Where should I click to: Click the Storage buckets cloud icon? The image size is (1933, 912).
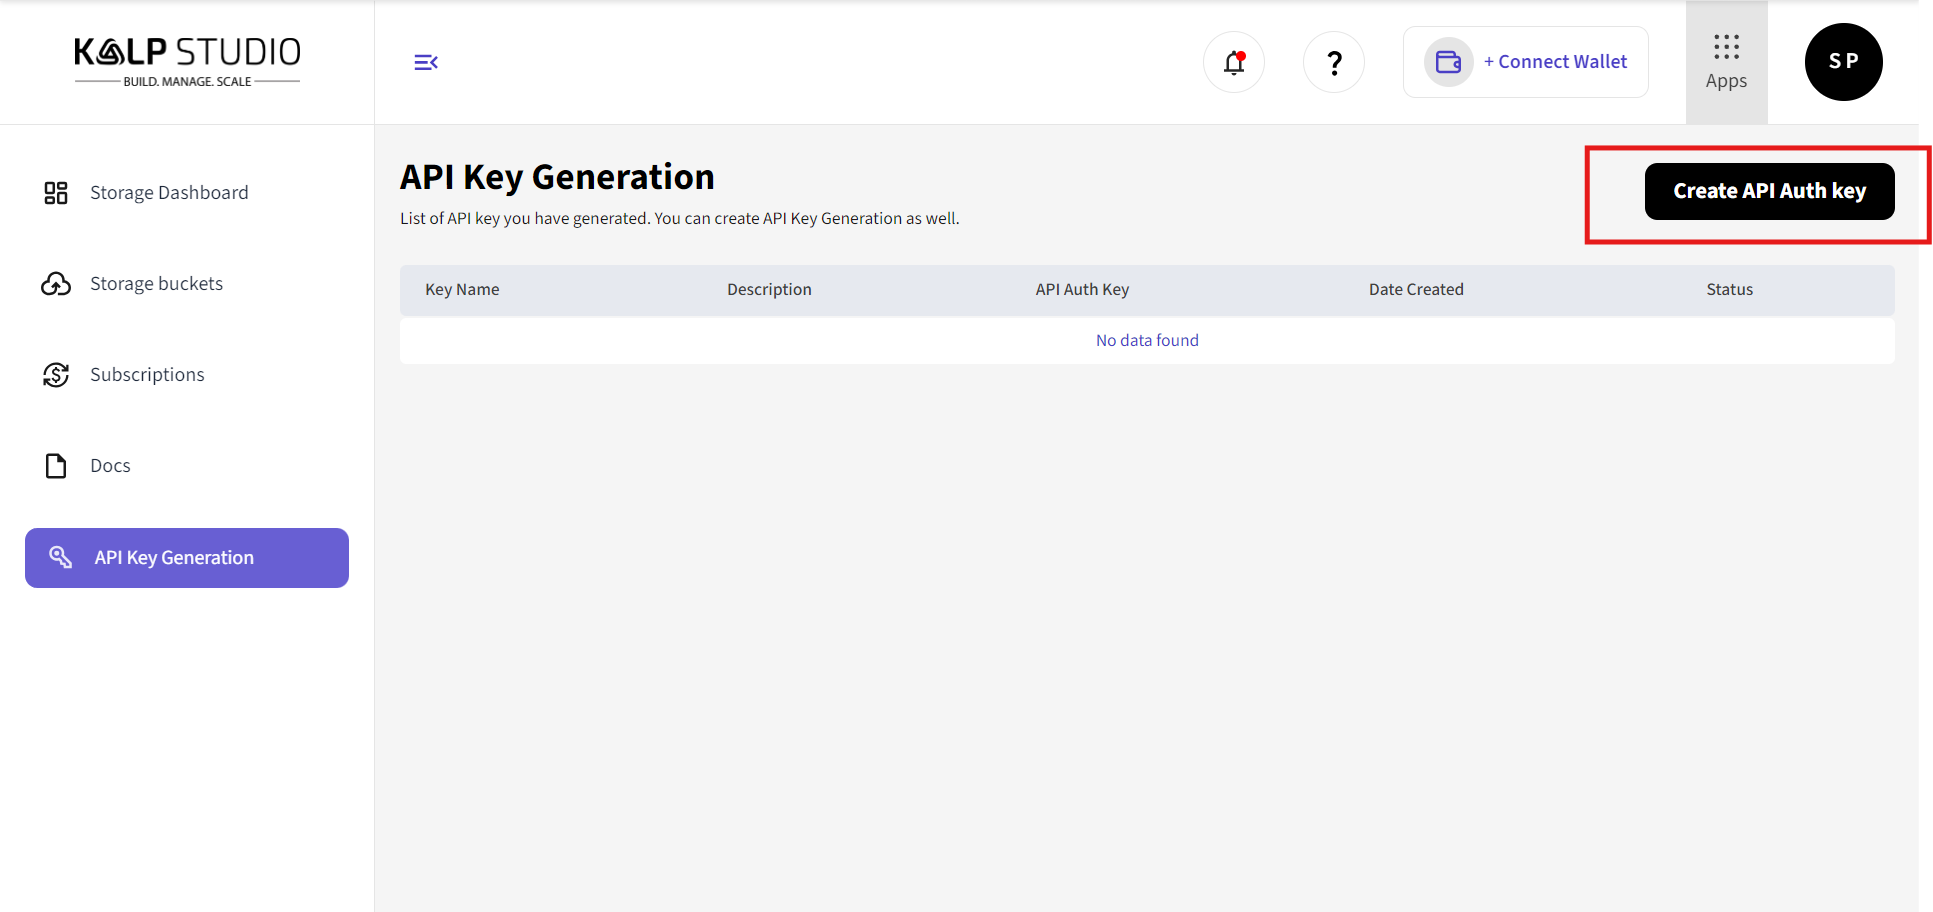[x=56, y=284]
